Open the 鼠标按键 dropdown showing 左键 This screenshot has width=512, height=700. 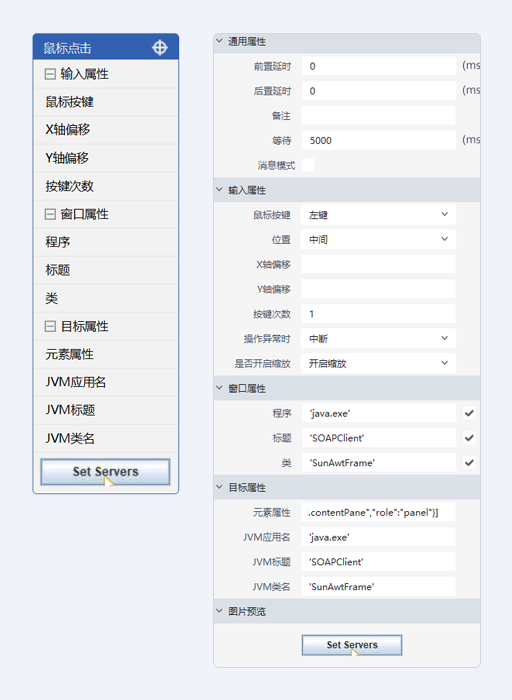[379, 215]
